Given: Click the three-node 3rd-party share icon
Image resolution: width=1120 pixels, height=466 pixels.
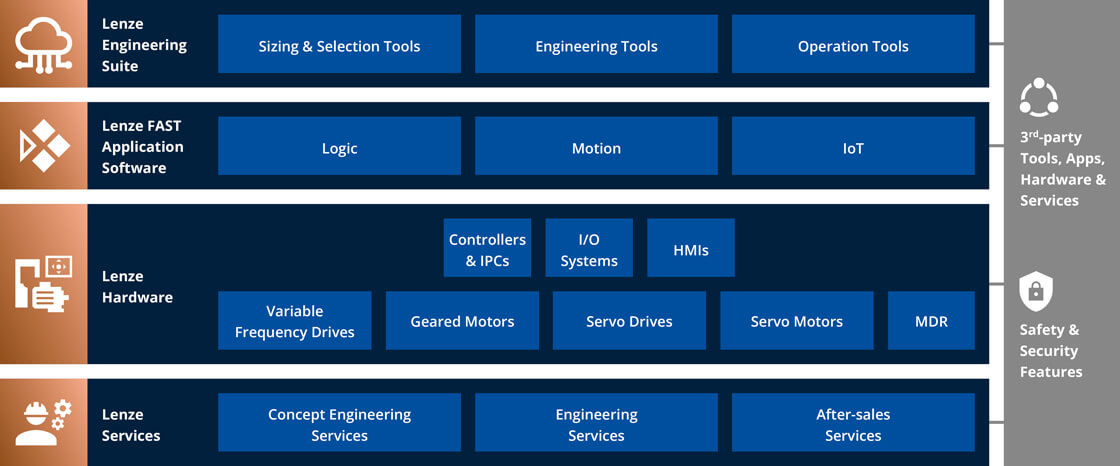Looking at the screenshot, I should (1039, 96).
